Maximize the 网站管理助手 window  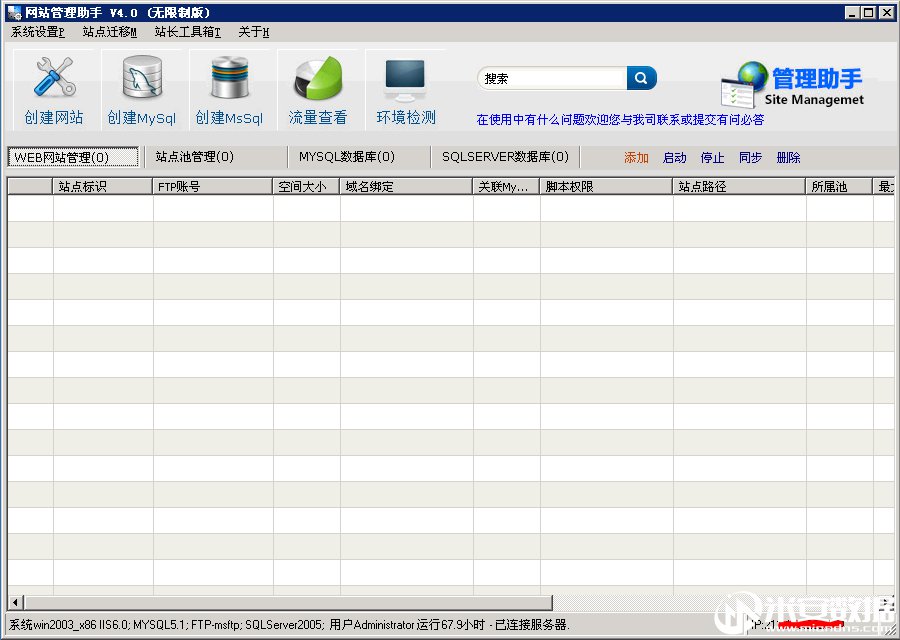pyautogui.click(x=868, y=12)
